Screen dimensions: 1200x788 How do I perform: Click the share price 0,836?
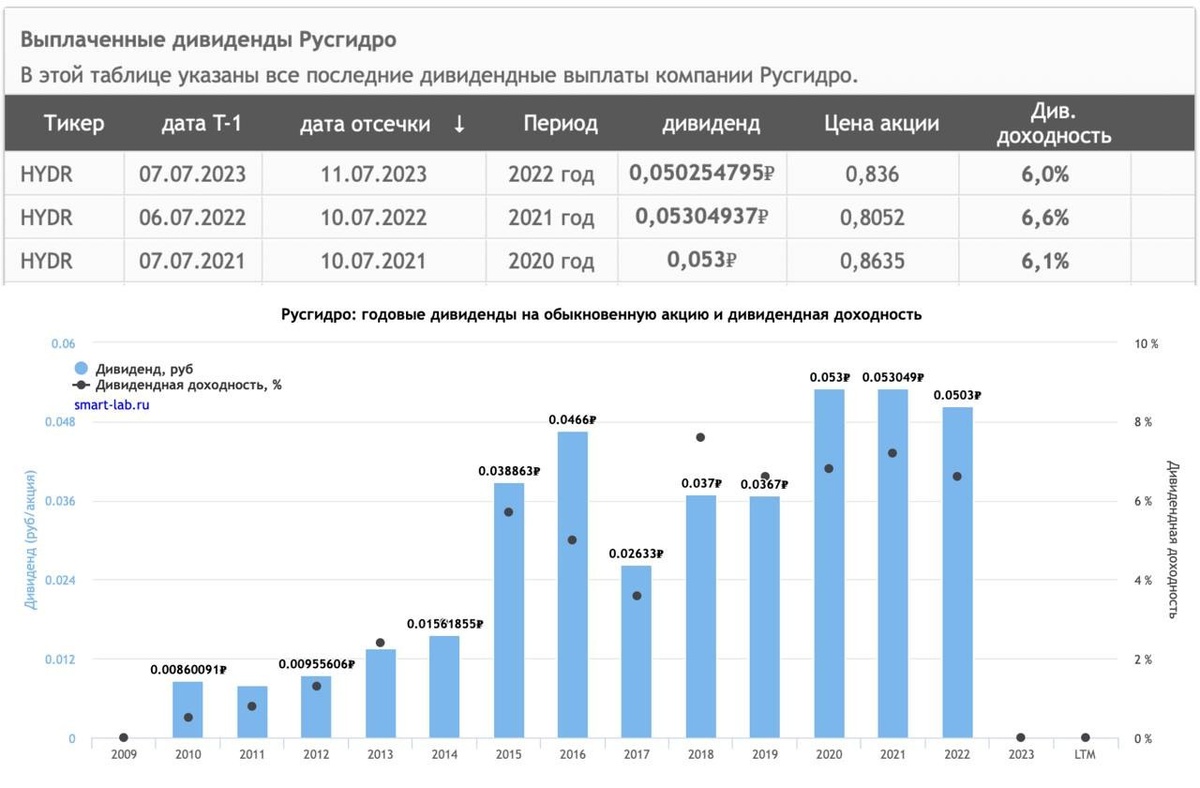coord(872,175)
